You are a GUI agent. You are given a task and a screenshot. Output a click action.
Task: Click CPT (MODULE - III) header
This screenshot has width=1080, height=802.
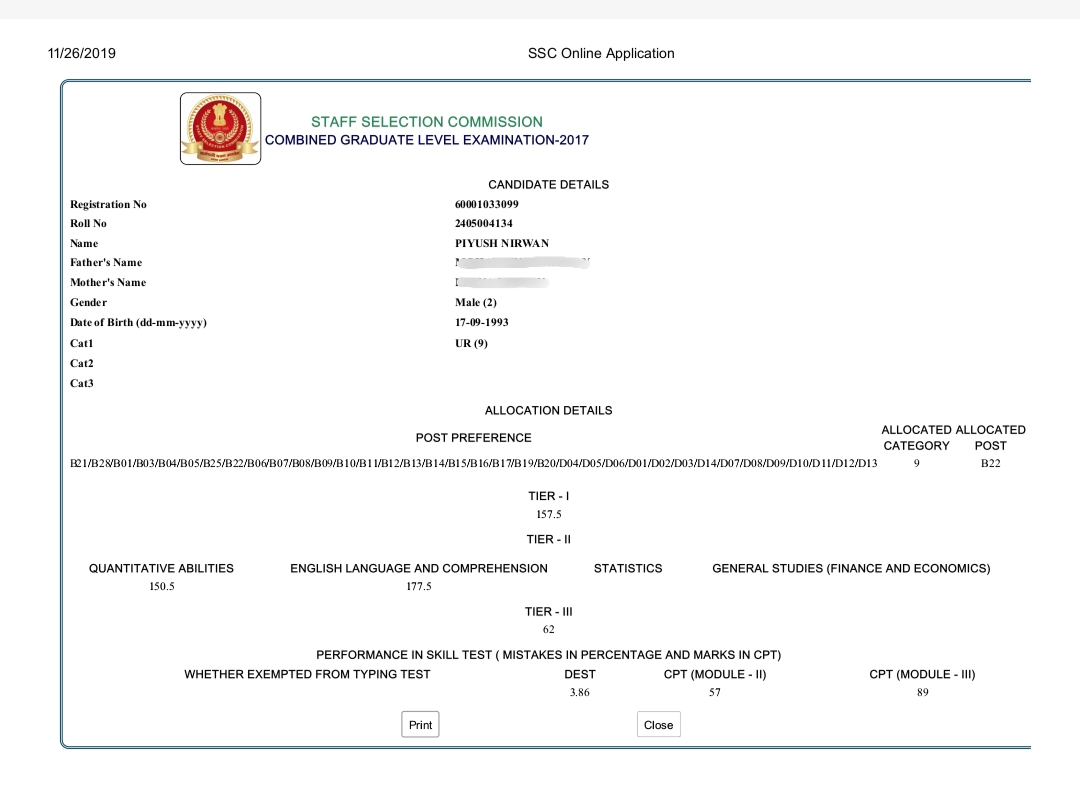922,675
